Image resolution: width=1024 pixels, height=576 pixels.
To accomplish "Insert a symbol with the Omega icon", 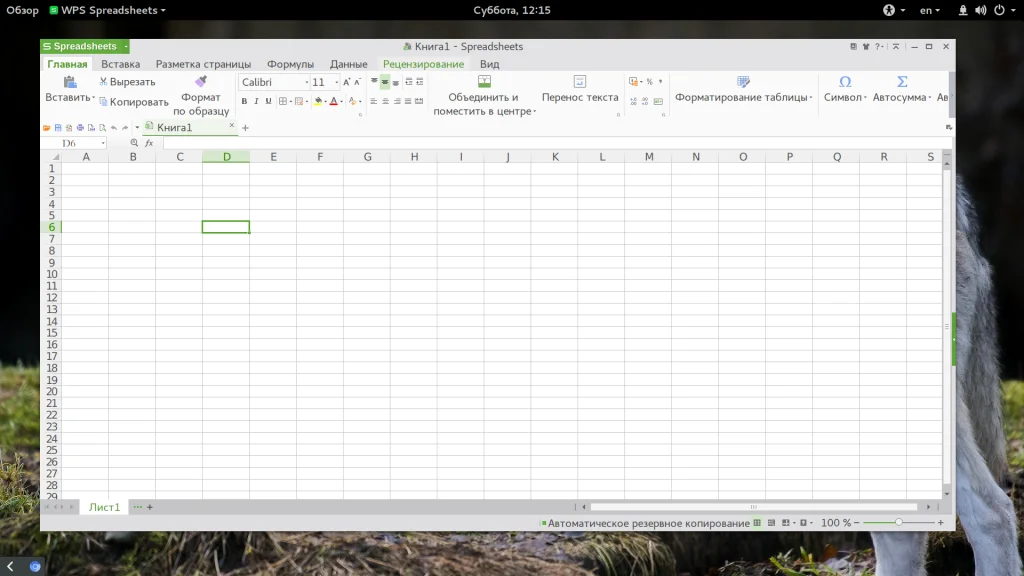I will tap(845, 82).
